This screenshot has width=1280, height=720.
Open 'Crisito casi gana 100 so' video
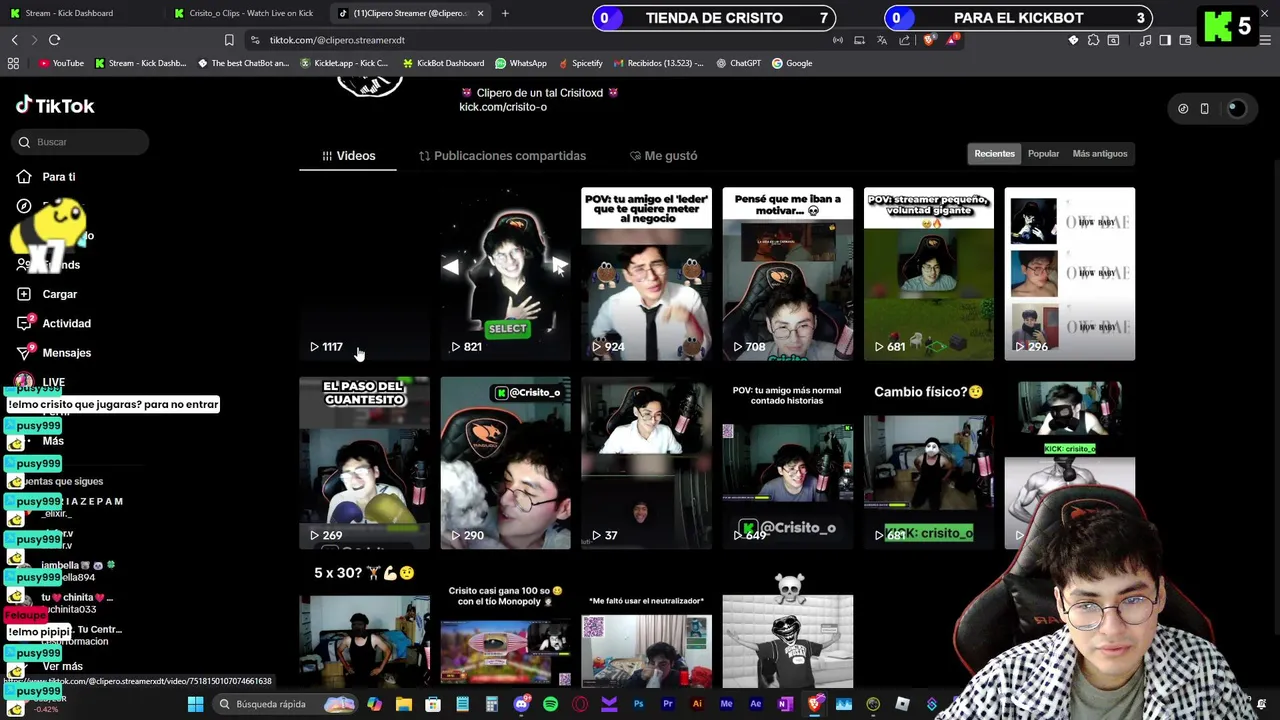point(505,628)
